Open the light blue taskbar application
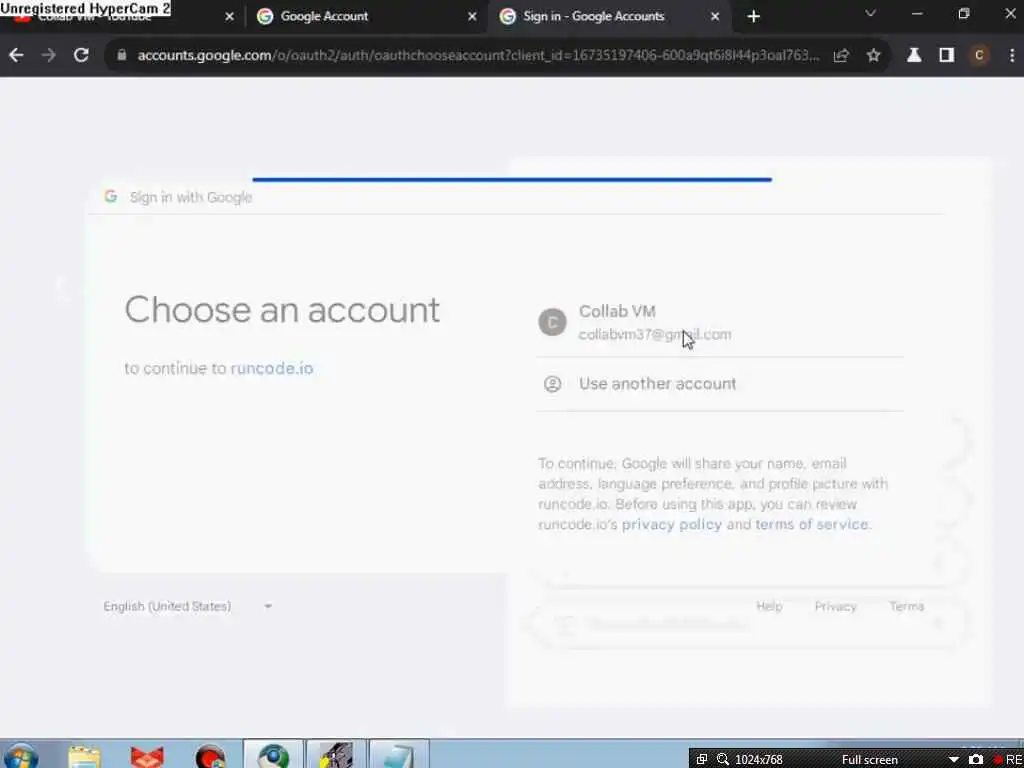This screenshot has height=768, width=1024. click(x=398, y=755)
